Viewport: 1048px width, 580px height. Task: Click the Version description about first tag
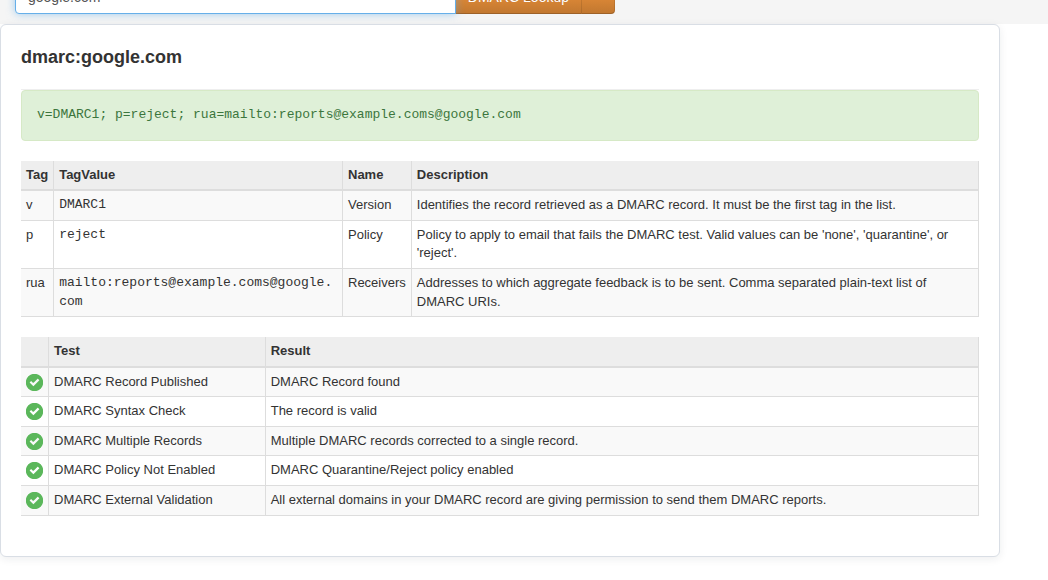[x=656, y=205]
